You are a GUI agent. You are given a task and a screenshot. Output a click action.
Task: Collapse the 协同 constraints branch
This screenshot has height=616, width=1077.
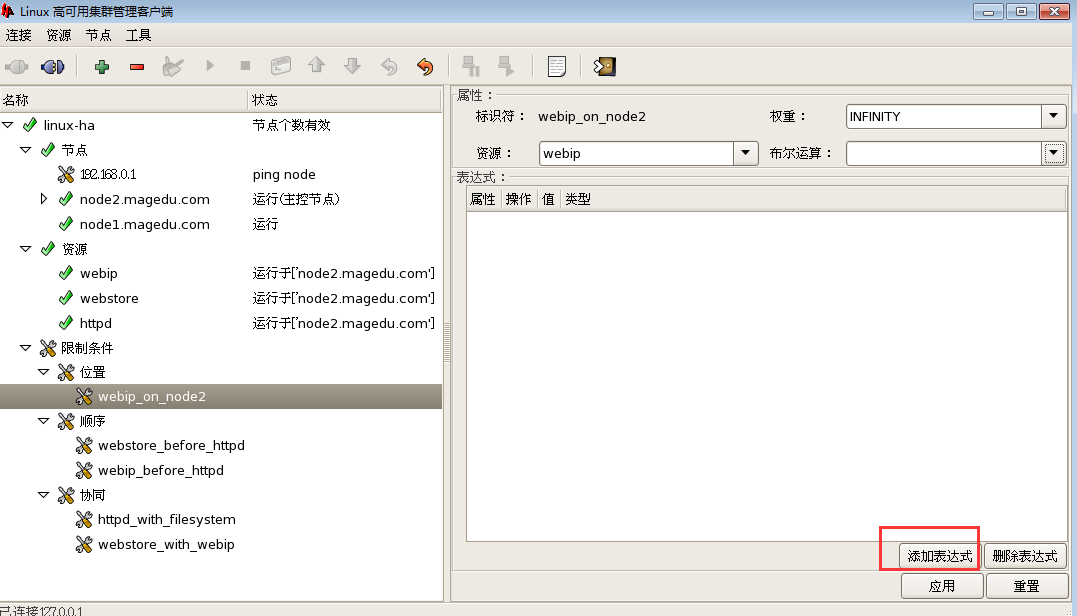pos(43,495)
